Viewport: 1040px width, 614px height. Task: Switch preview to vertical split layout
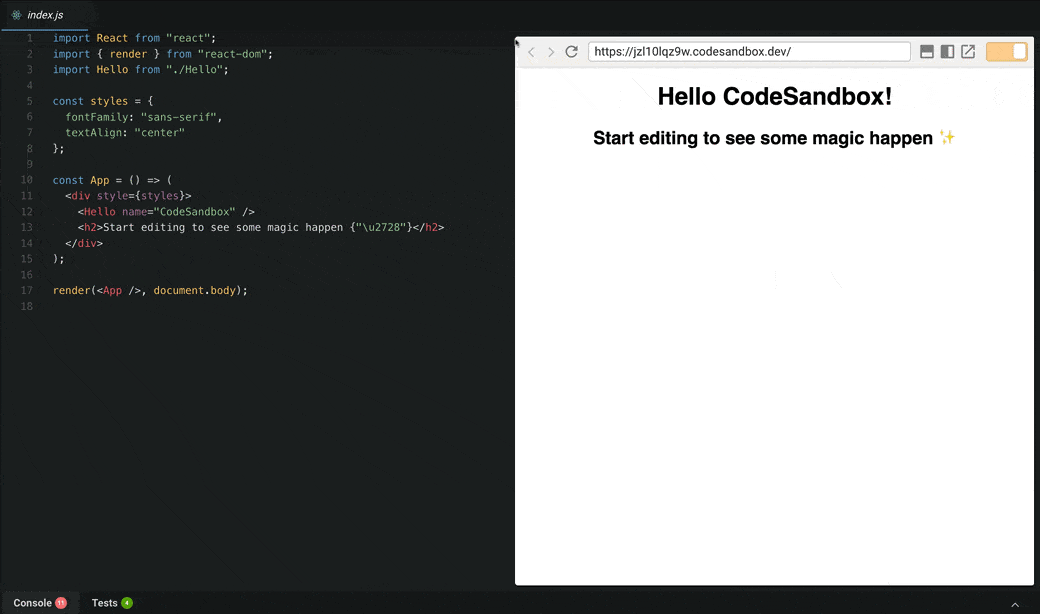[947, 51]
